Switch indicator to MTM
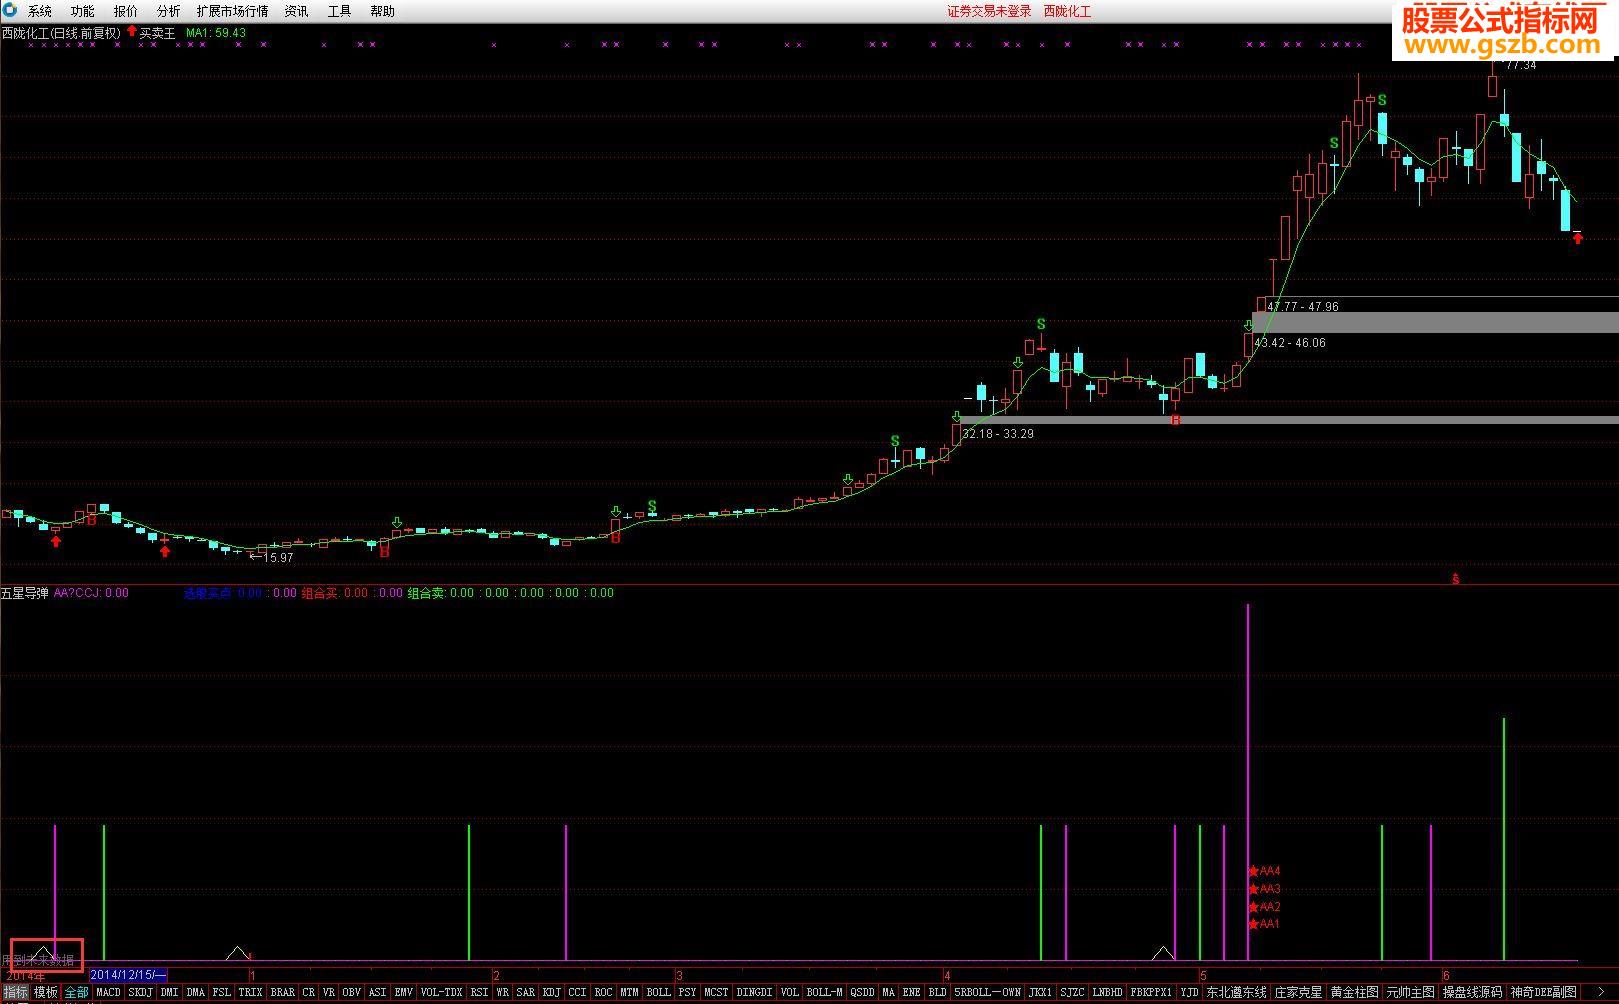1619x1004 pixels. click(629, 992)
